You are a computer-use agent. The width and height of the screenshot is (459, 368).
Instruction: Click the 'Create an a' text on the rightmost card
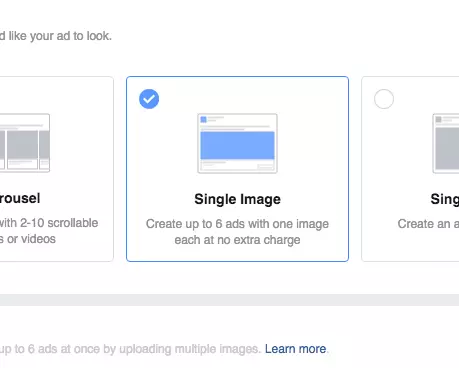pyautogui.click(x=428, y=224)
